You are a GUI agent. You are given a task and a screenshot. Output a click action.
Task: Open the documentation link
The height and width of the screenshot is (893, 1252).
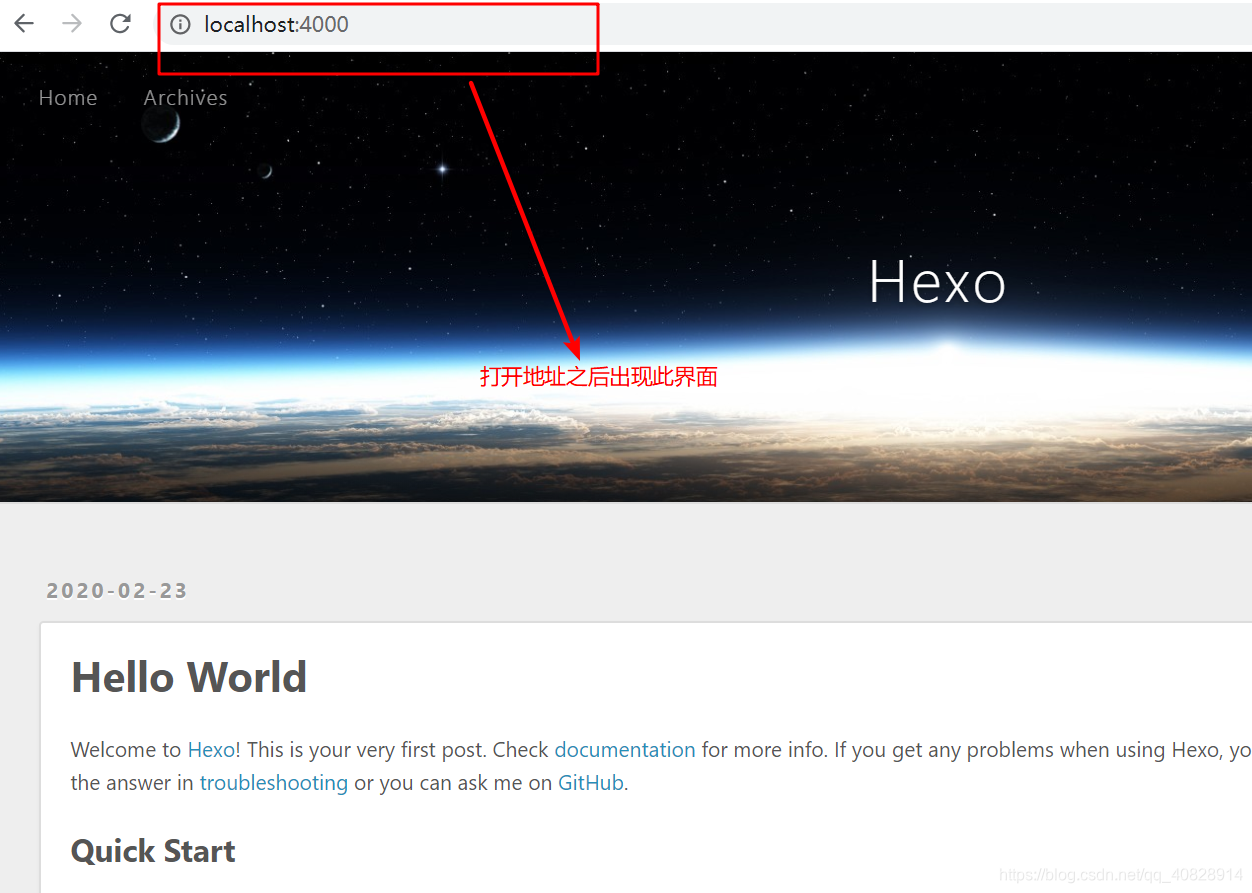click(625, 750)
